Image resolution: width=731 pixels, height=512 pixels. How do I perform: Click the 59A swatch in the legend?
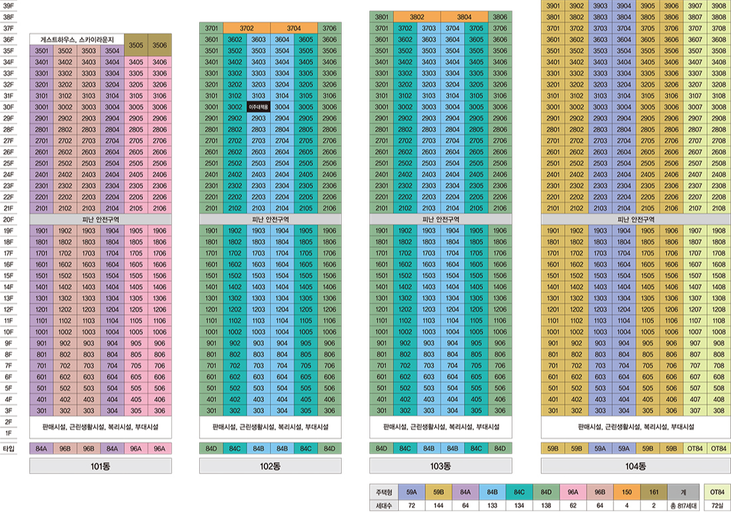[411, 492]
